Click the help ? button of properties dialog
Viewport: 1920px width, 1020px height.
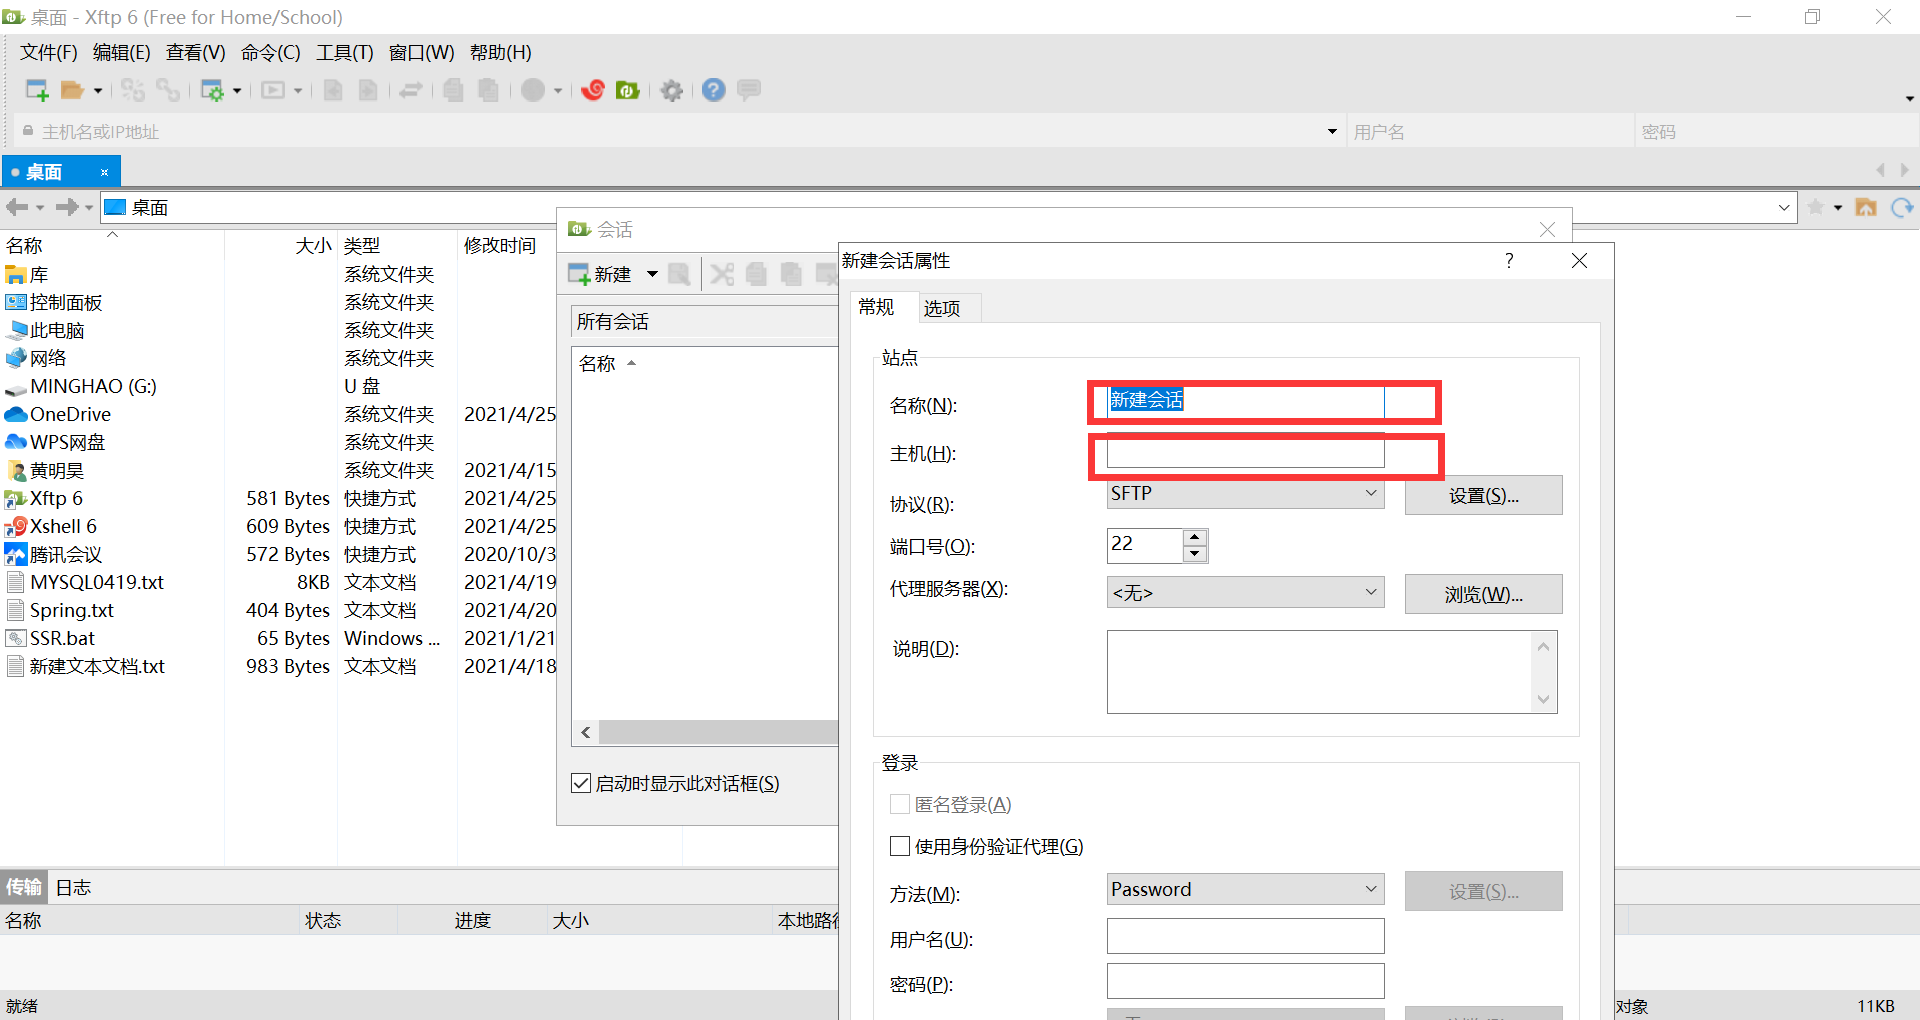click(1509, 260)
